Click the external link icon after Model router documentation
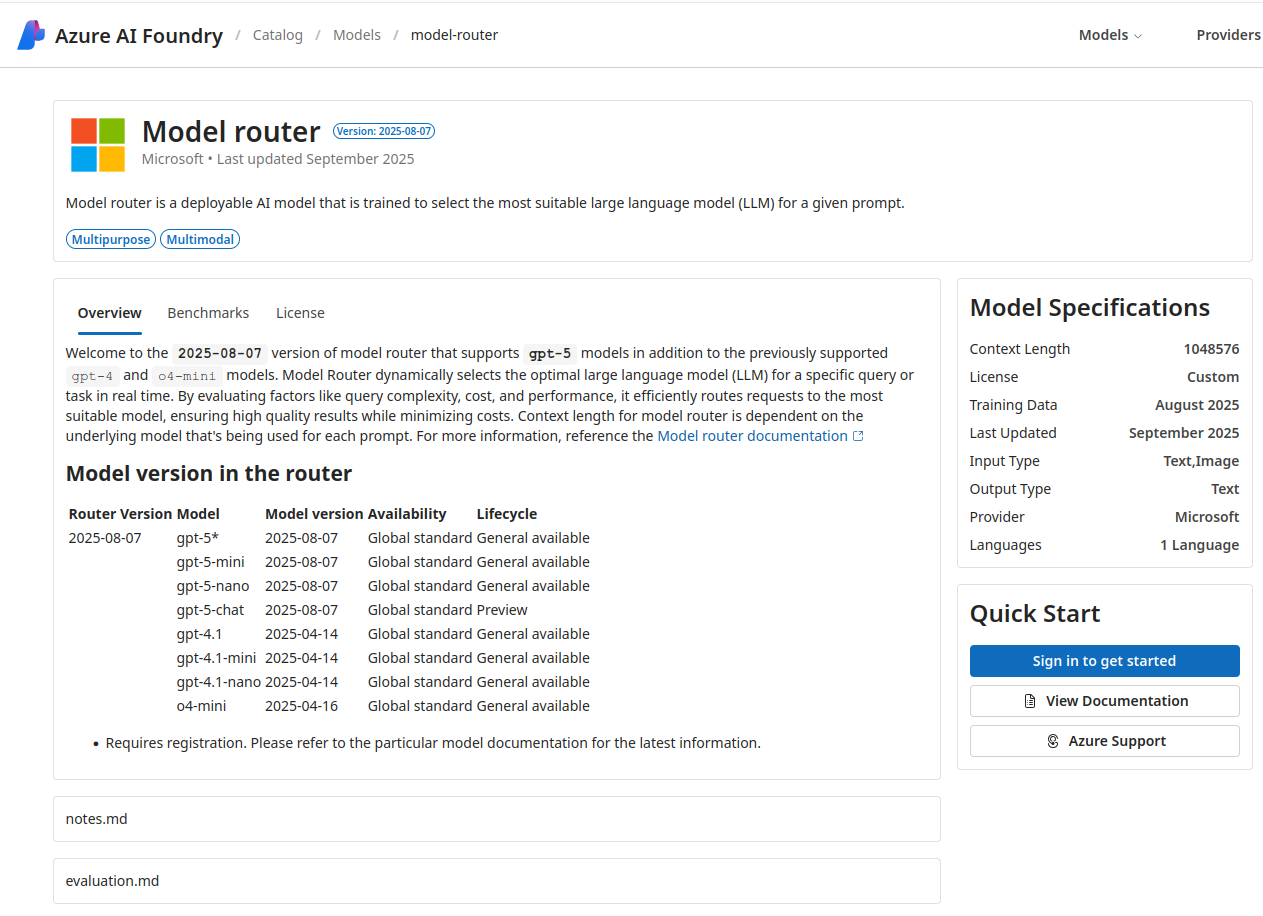The width and height of the screenshot is (1263, 916). [858, 436]
